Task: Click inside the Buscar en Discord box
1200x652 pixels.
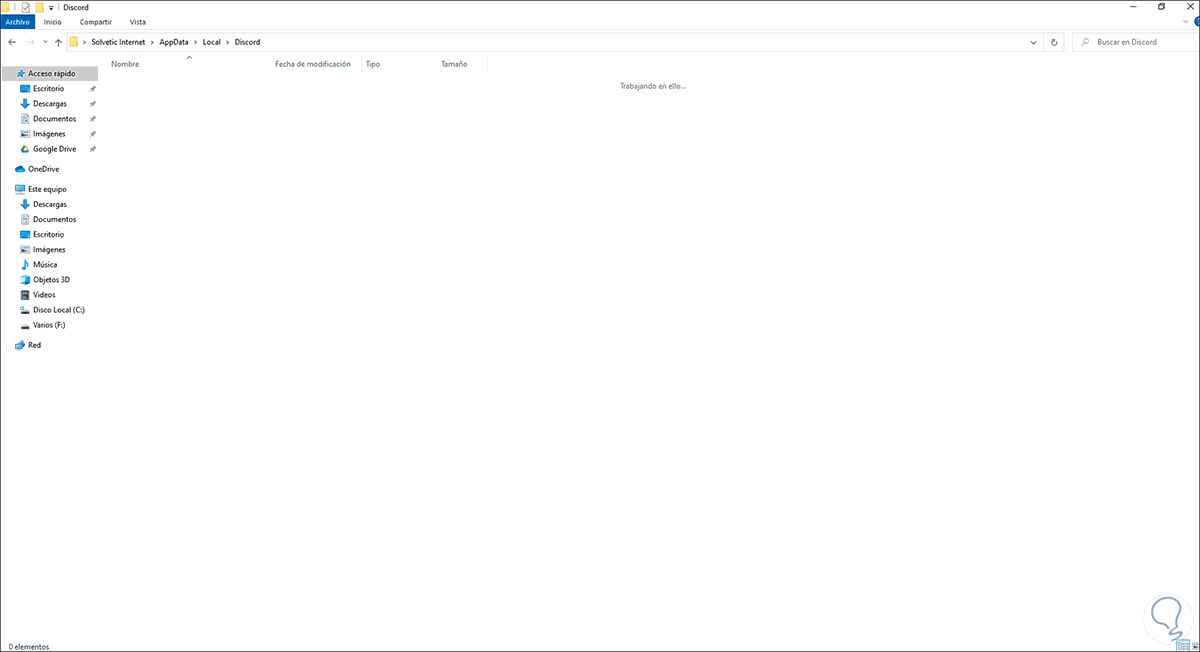Action: [x=1135, y=42]
